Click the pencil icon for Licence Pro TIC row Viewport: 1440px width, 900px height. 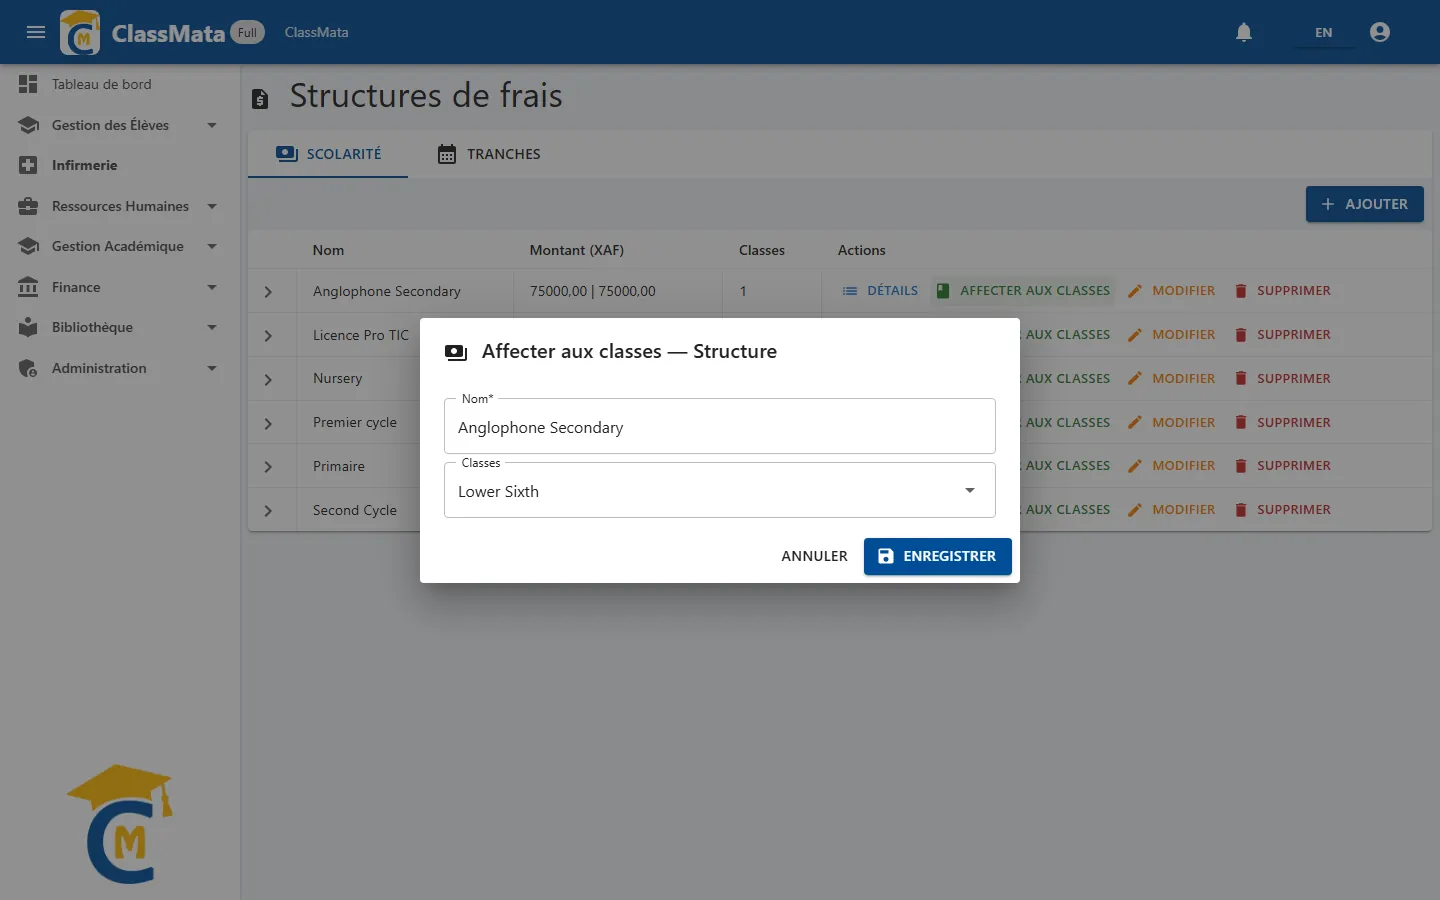tap(1134, 335)
